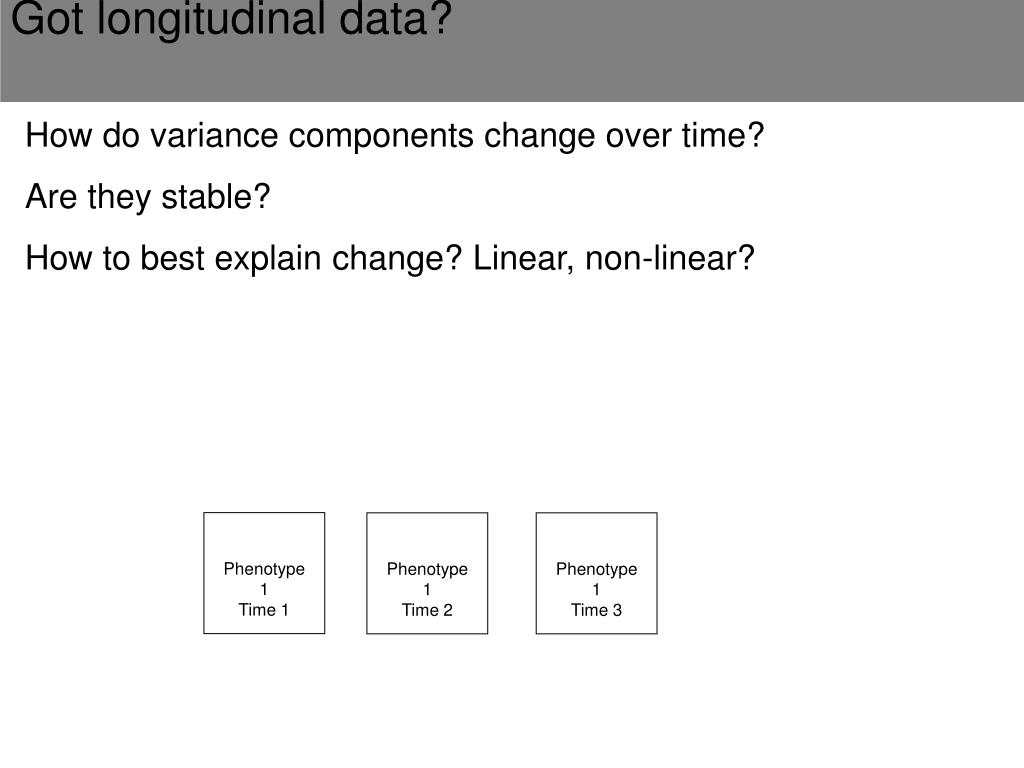Click the word "components" in the first line

click(x=381, y=137)
